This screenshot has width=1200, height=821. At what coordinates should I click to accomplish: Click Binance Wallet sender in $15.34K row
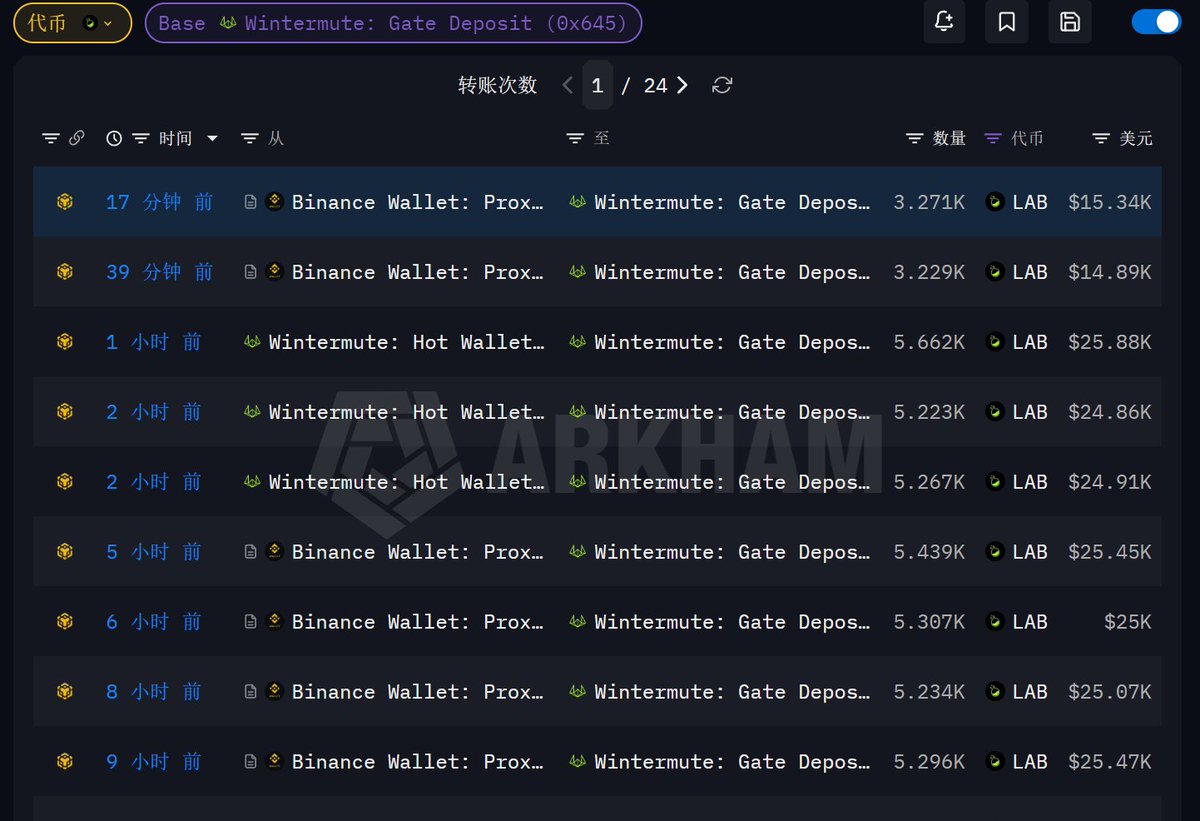(418, 202)
